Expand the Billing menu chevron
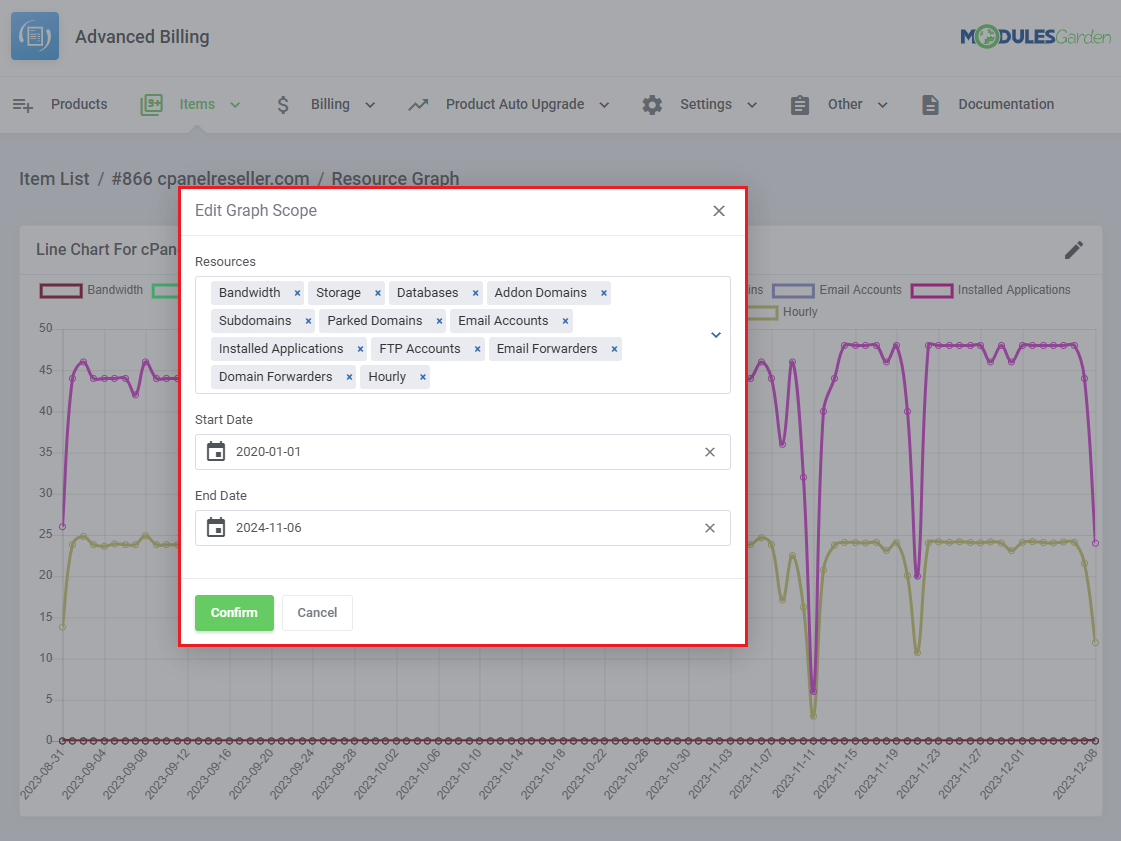Viewport: 1121px width, 841px height. pos(370,105)
